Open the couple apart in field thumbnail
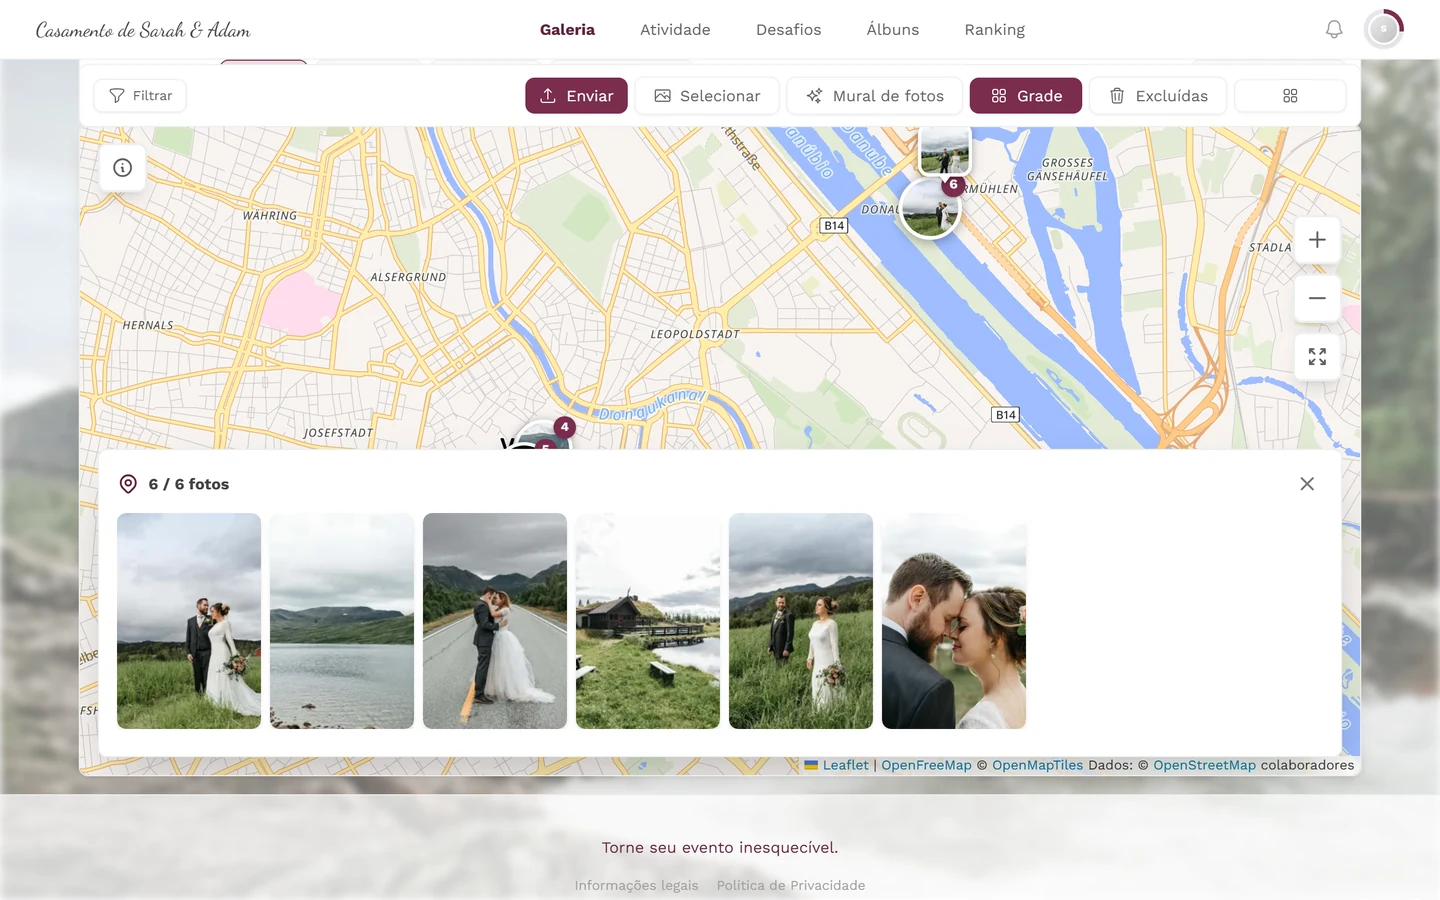The width and height of the screenshot is (1440, 900). coord(801,621)
